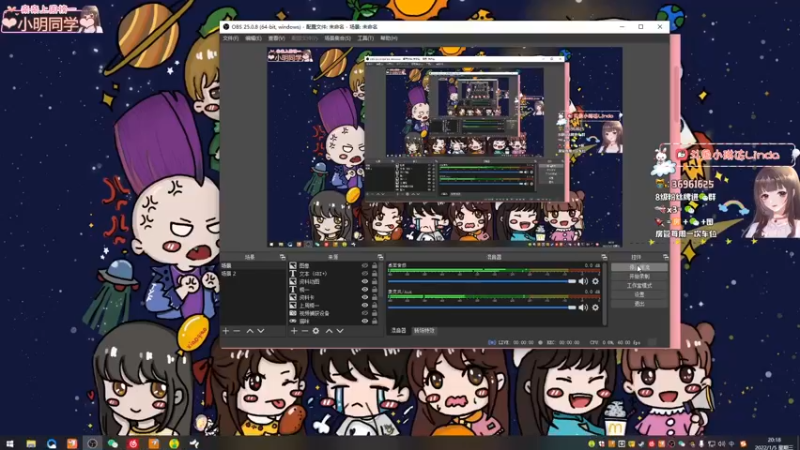The height and width of the screenshot is (450, 800).
Task: Switch to the 转场特效 tab
Action: (x=424, y=331)
